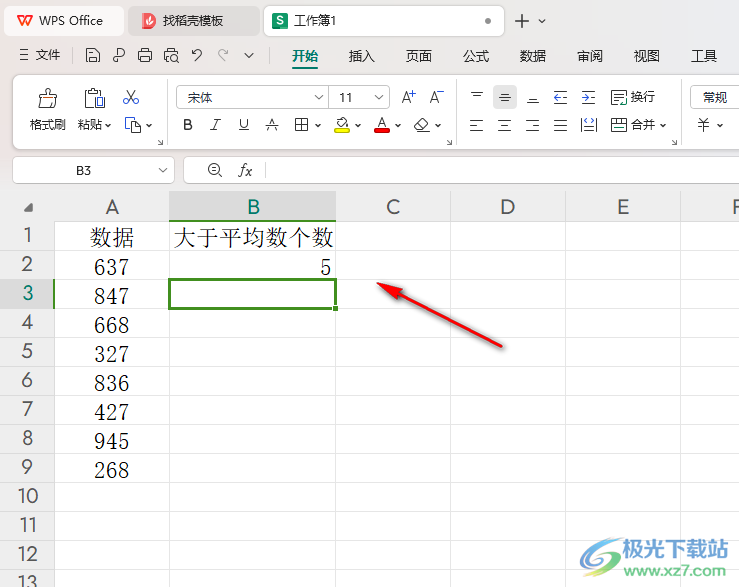Switch to 公式 ribbon tab
739x587 pixels.
(x=476, y=56)
